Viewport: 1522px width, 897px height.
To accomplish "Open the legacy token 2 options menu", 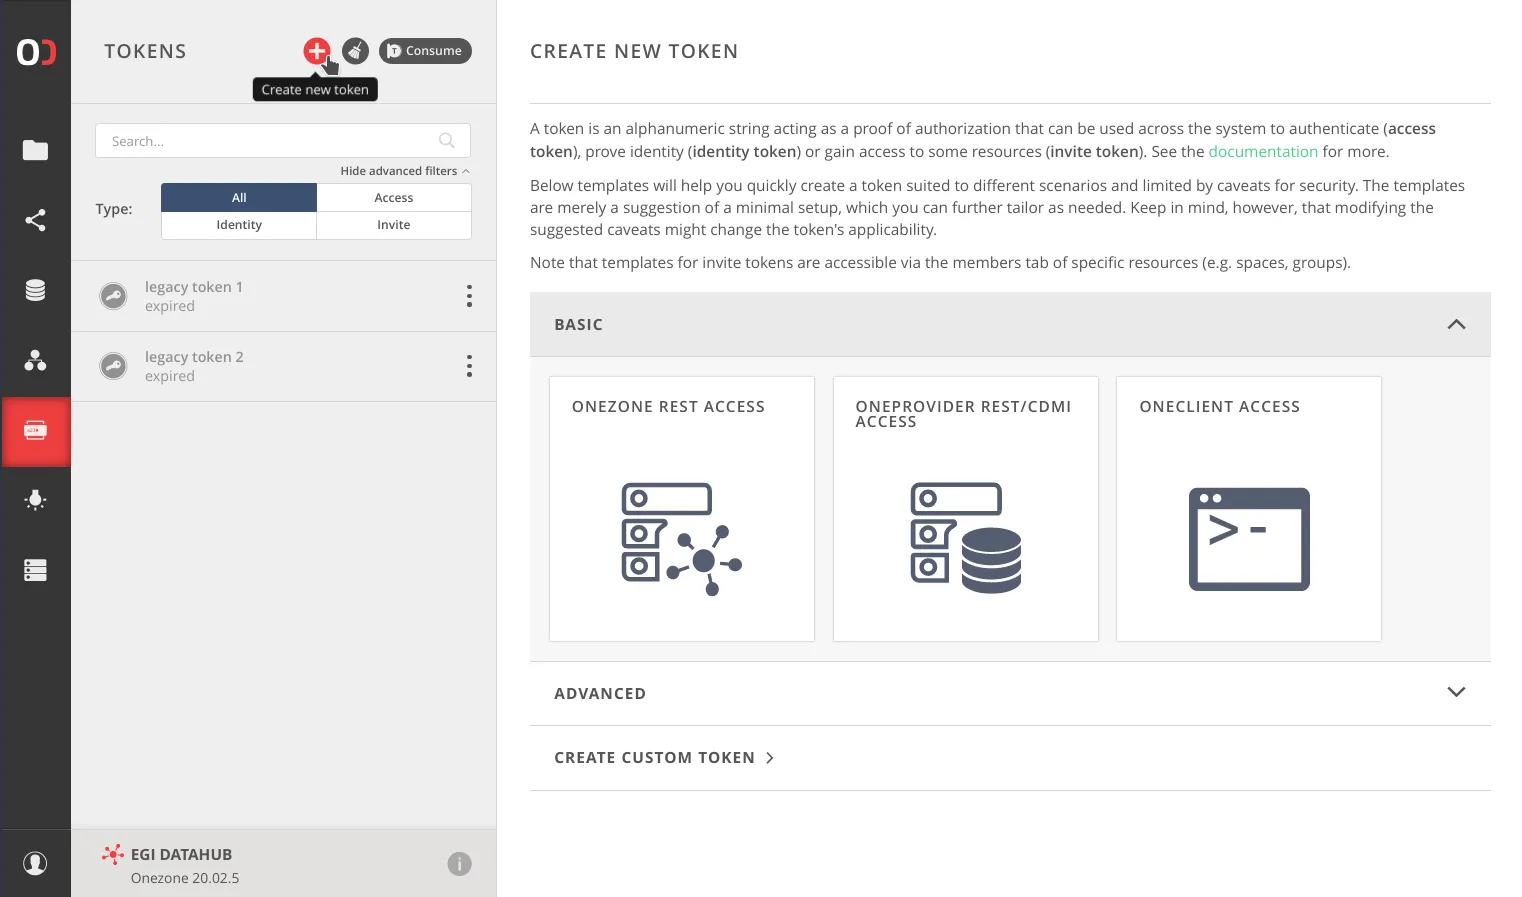I will [x=469, y=366].
